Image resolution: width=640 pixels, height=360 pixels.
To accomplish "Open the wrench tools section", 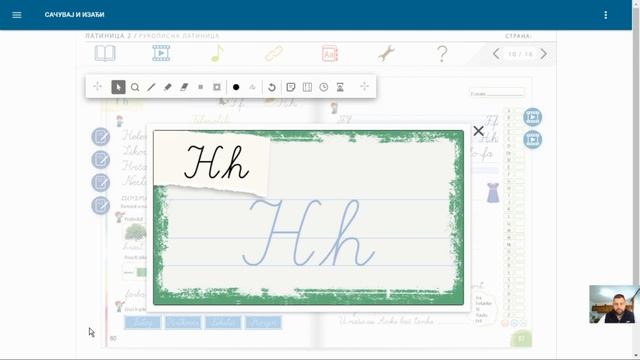I will coord(386,53).
